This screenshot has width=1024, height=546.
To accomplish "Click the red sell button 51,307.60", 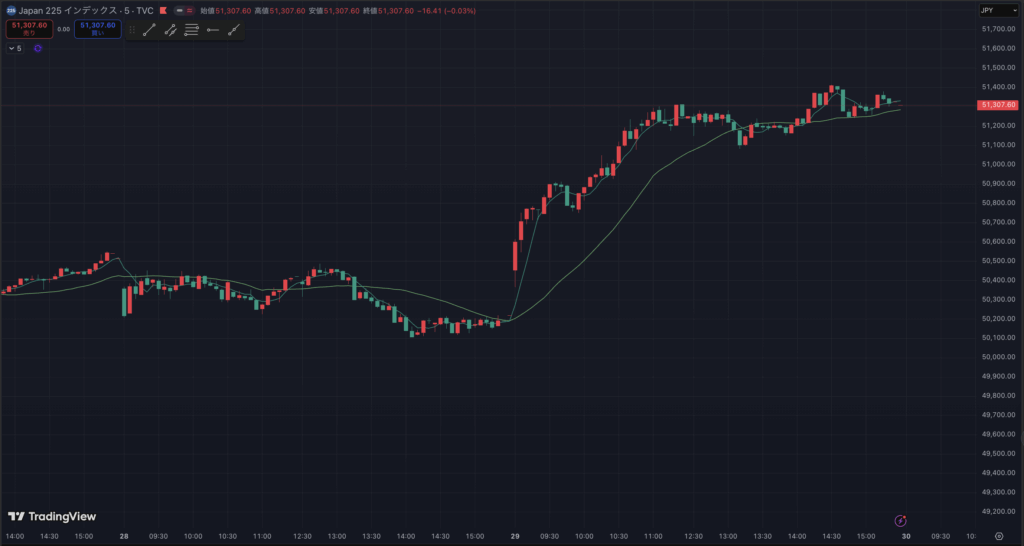I will 28,29.
